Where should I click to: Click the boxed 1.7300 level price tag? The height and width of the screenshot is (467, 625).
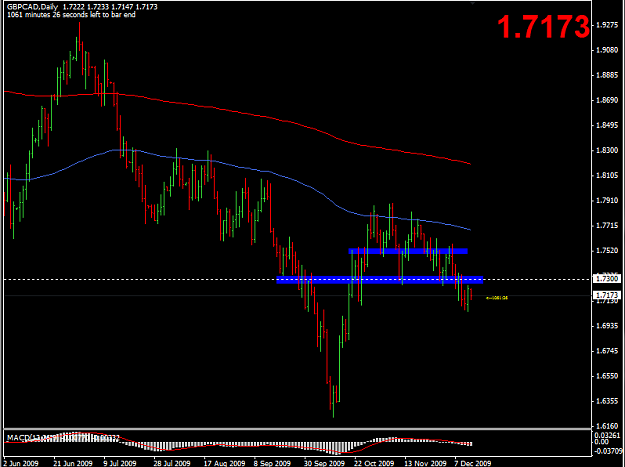pyautogui.click(x=607, y=279)
